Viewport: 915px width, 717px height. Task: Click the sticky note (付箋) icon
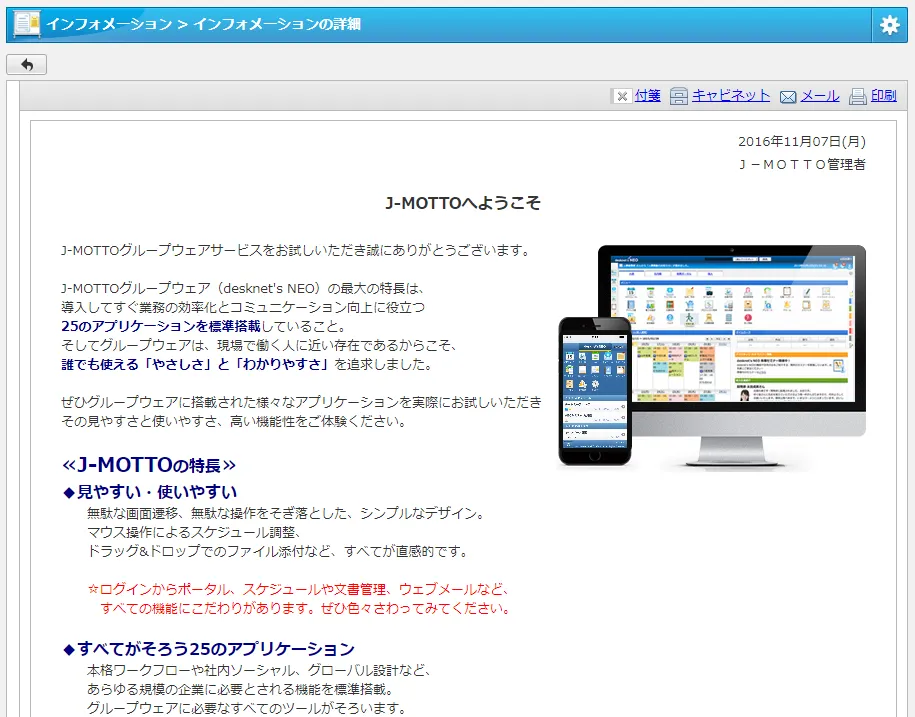click(621, 96)
